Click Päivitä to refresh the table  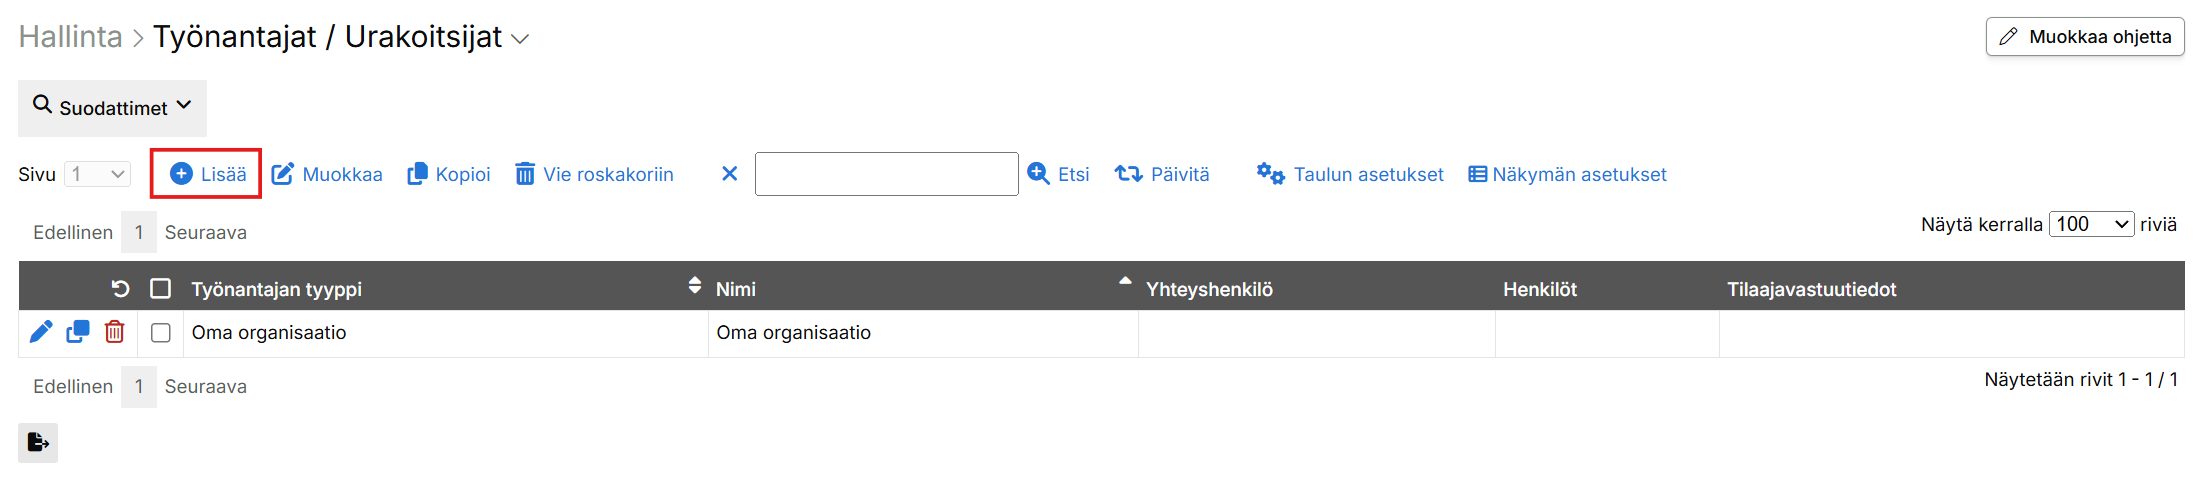[1162, 174]
